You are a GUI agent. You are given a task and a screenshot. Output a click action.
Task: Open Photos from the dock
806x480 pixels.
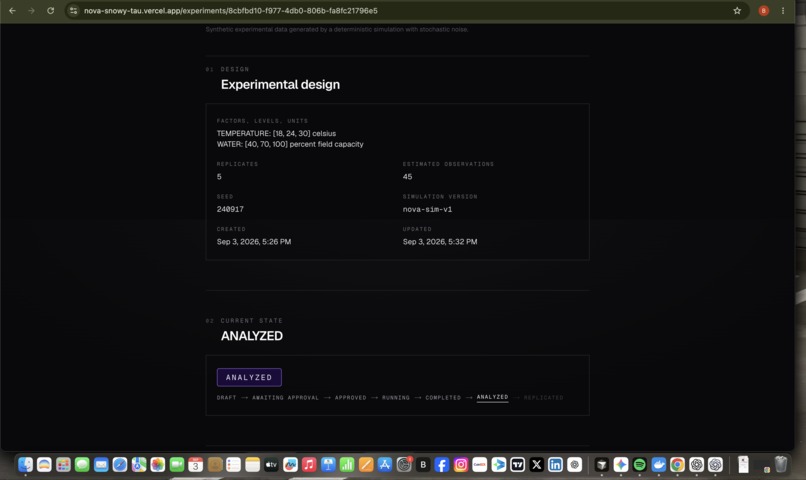(x=158, y=465)
